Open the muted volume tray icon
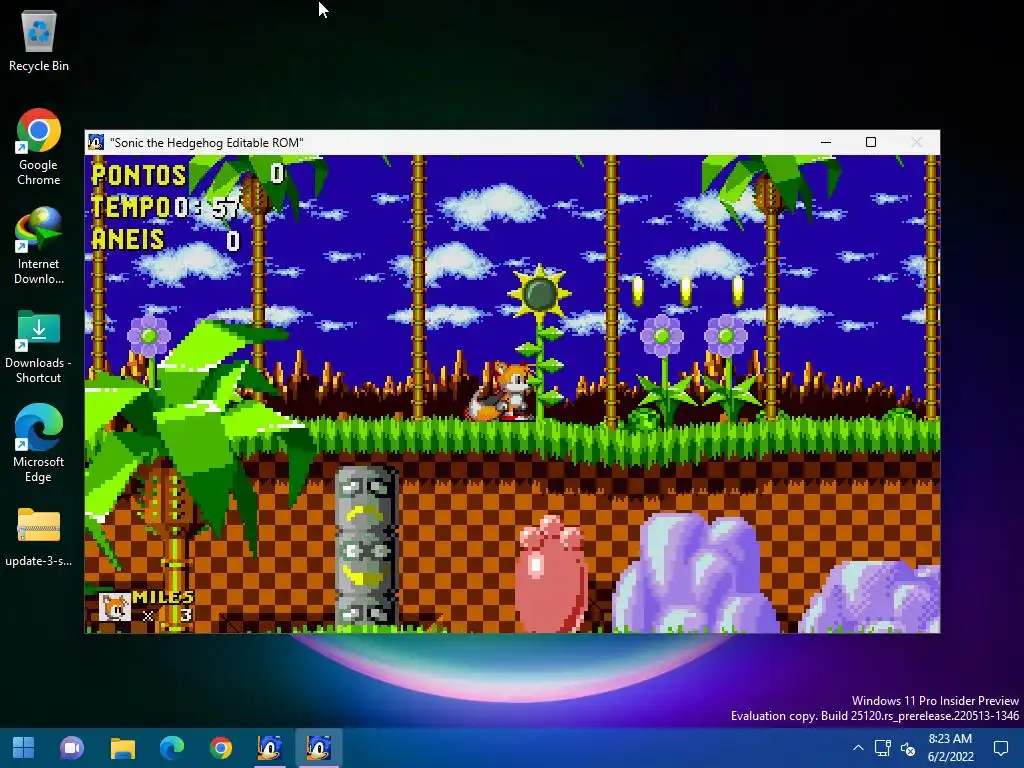The image size is (1024, 768). [x=908, y=748]
